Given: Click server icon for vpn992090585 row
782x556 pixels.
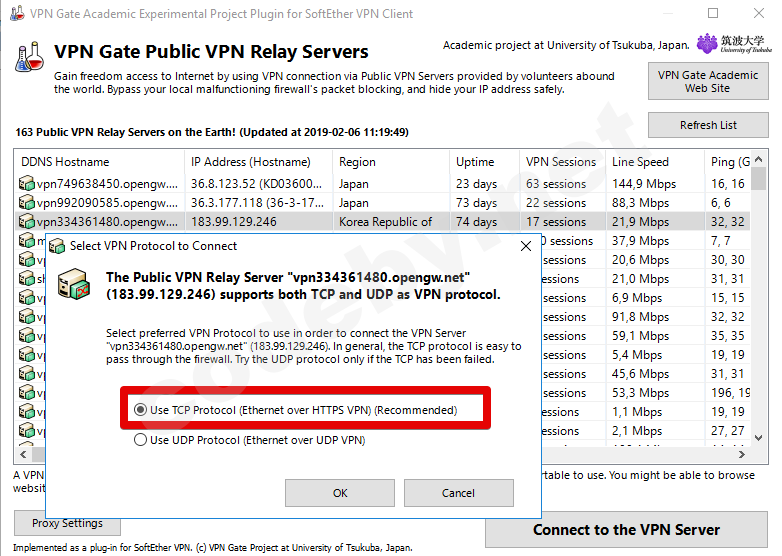Looking at the screenshot, I should pos(26,202).
